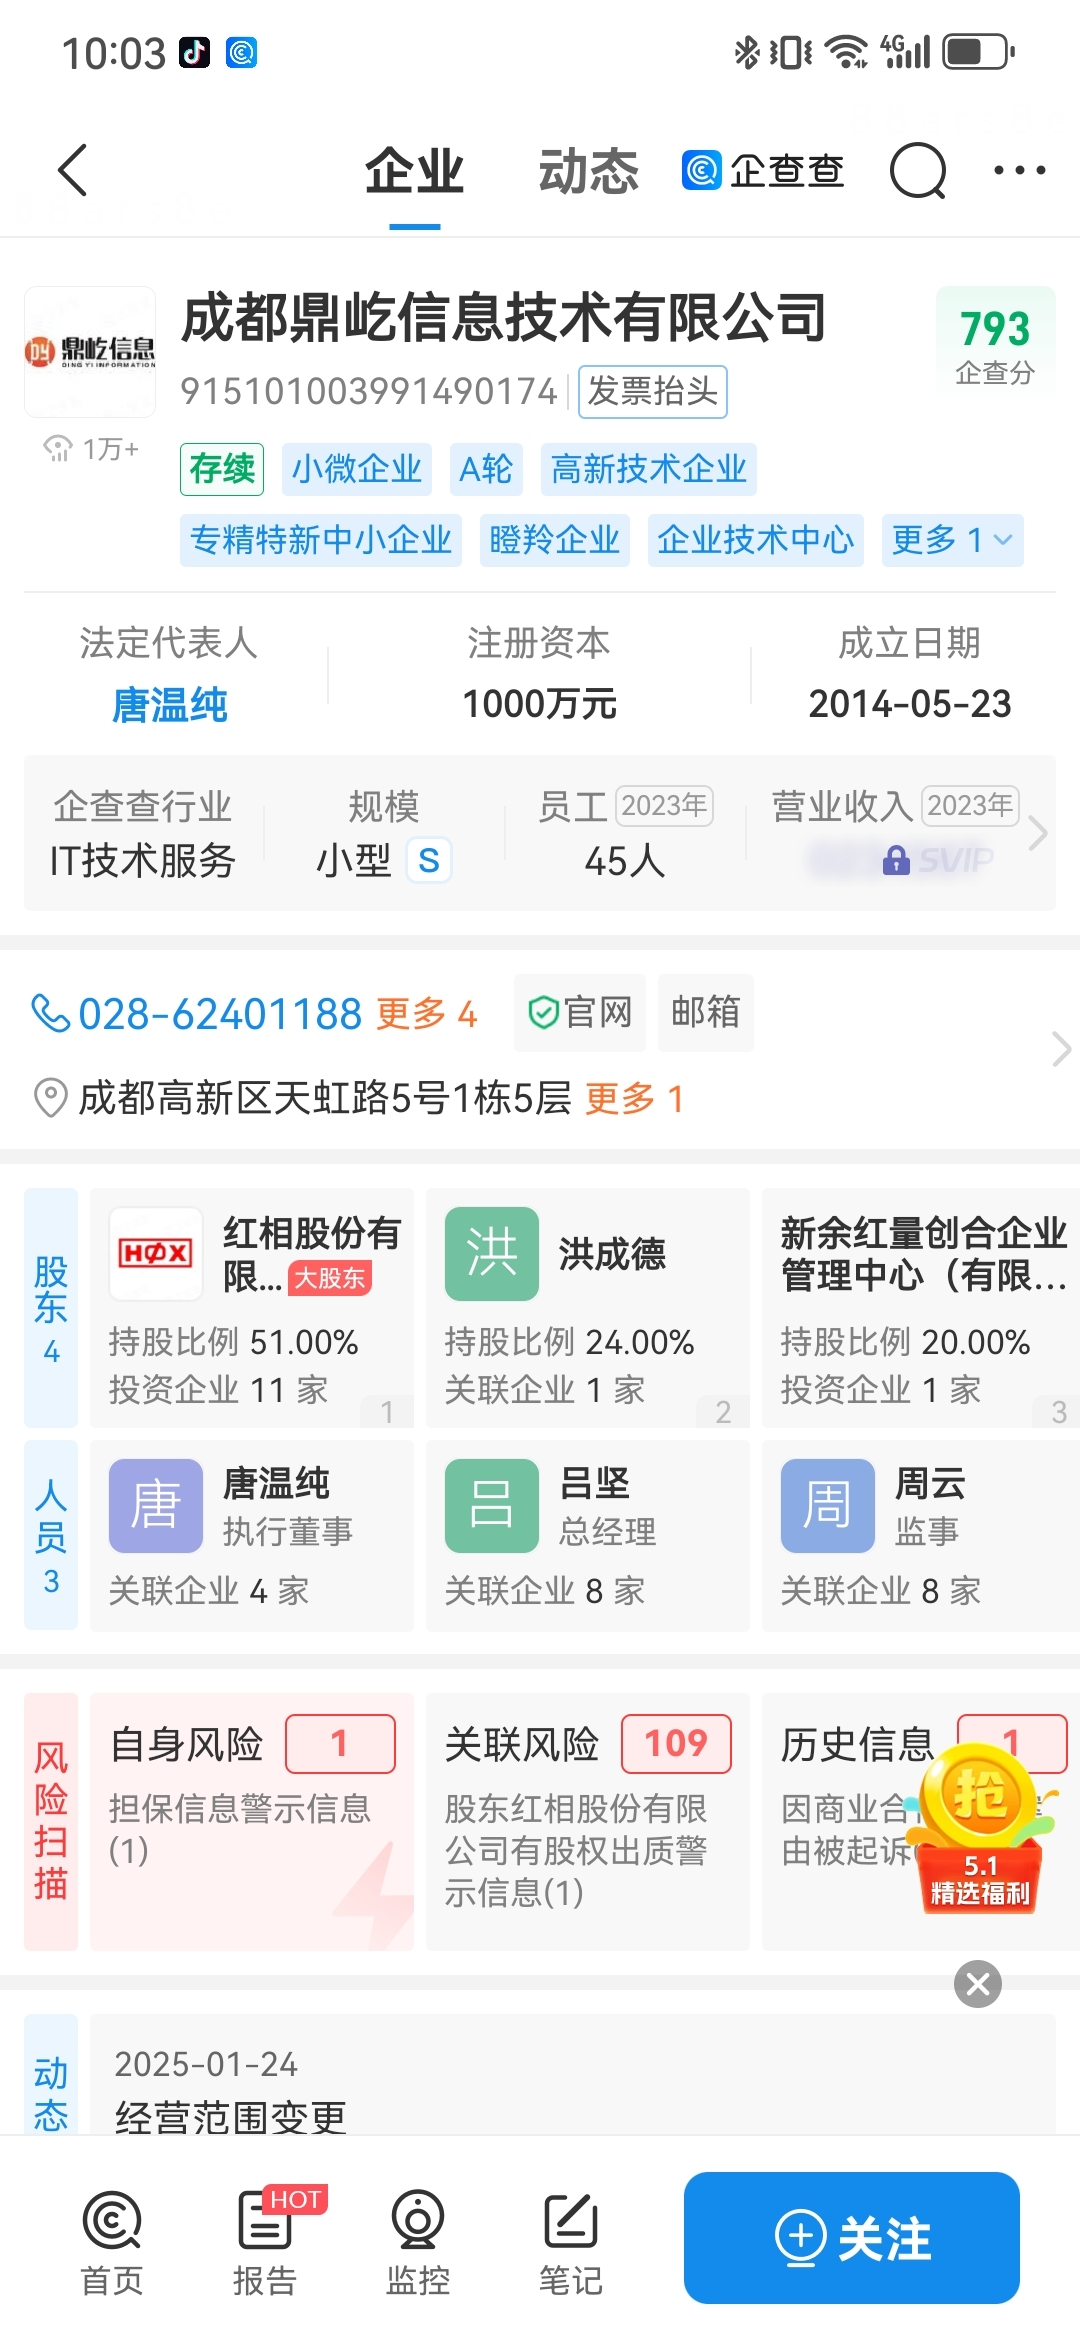Tap the 企查查 logo in header
The width and height of the screenshot is (1080, 2340).
click(x=763, y=170)
